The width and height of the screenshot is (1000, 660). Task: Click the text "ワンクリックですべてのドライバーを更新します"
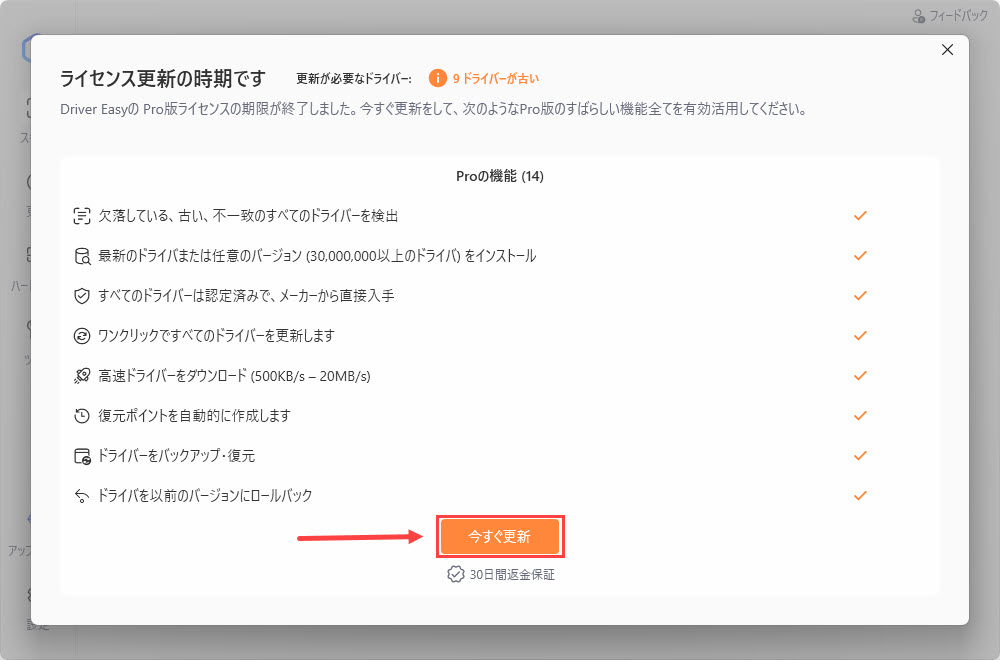pyautogui.click(x=216, y=335)
